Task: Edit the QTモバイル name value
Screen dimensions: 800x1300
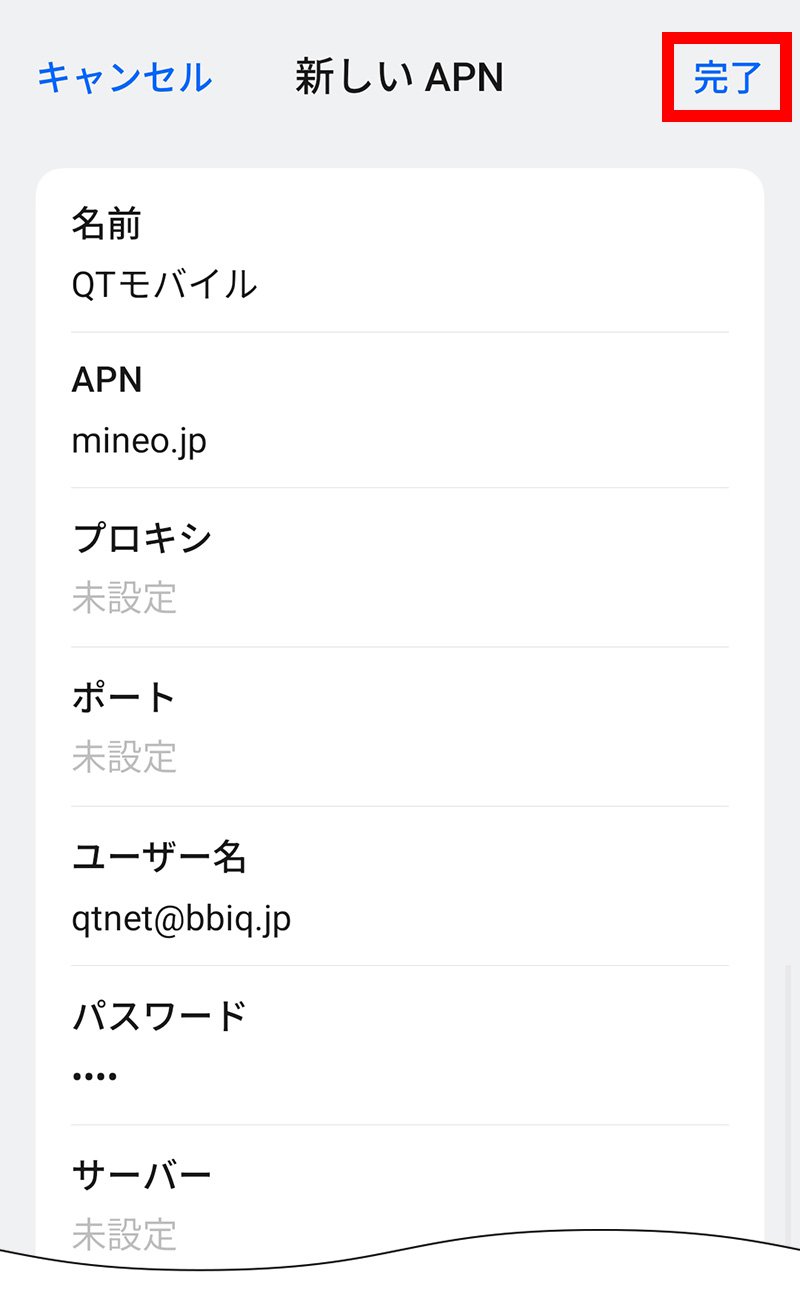Action: click(164, 285)
